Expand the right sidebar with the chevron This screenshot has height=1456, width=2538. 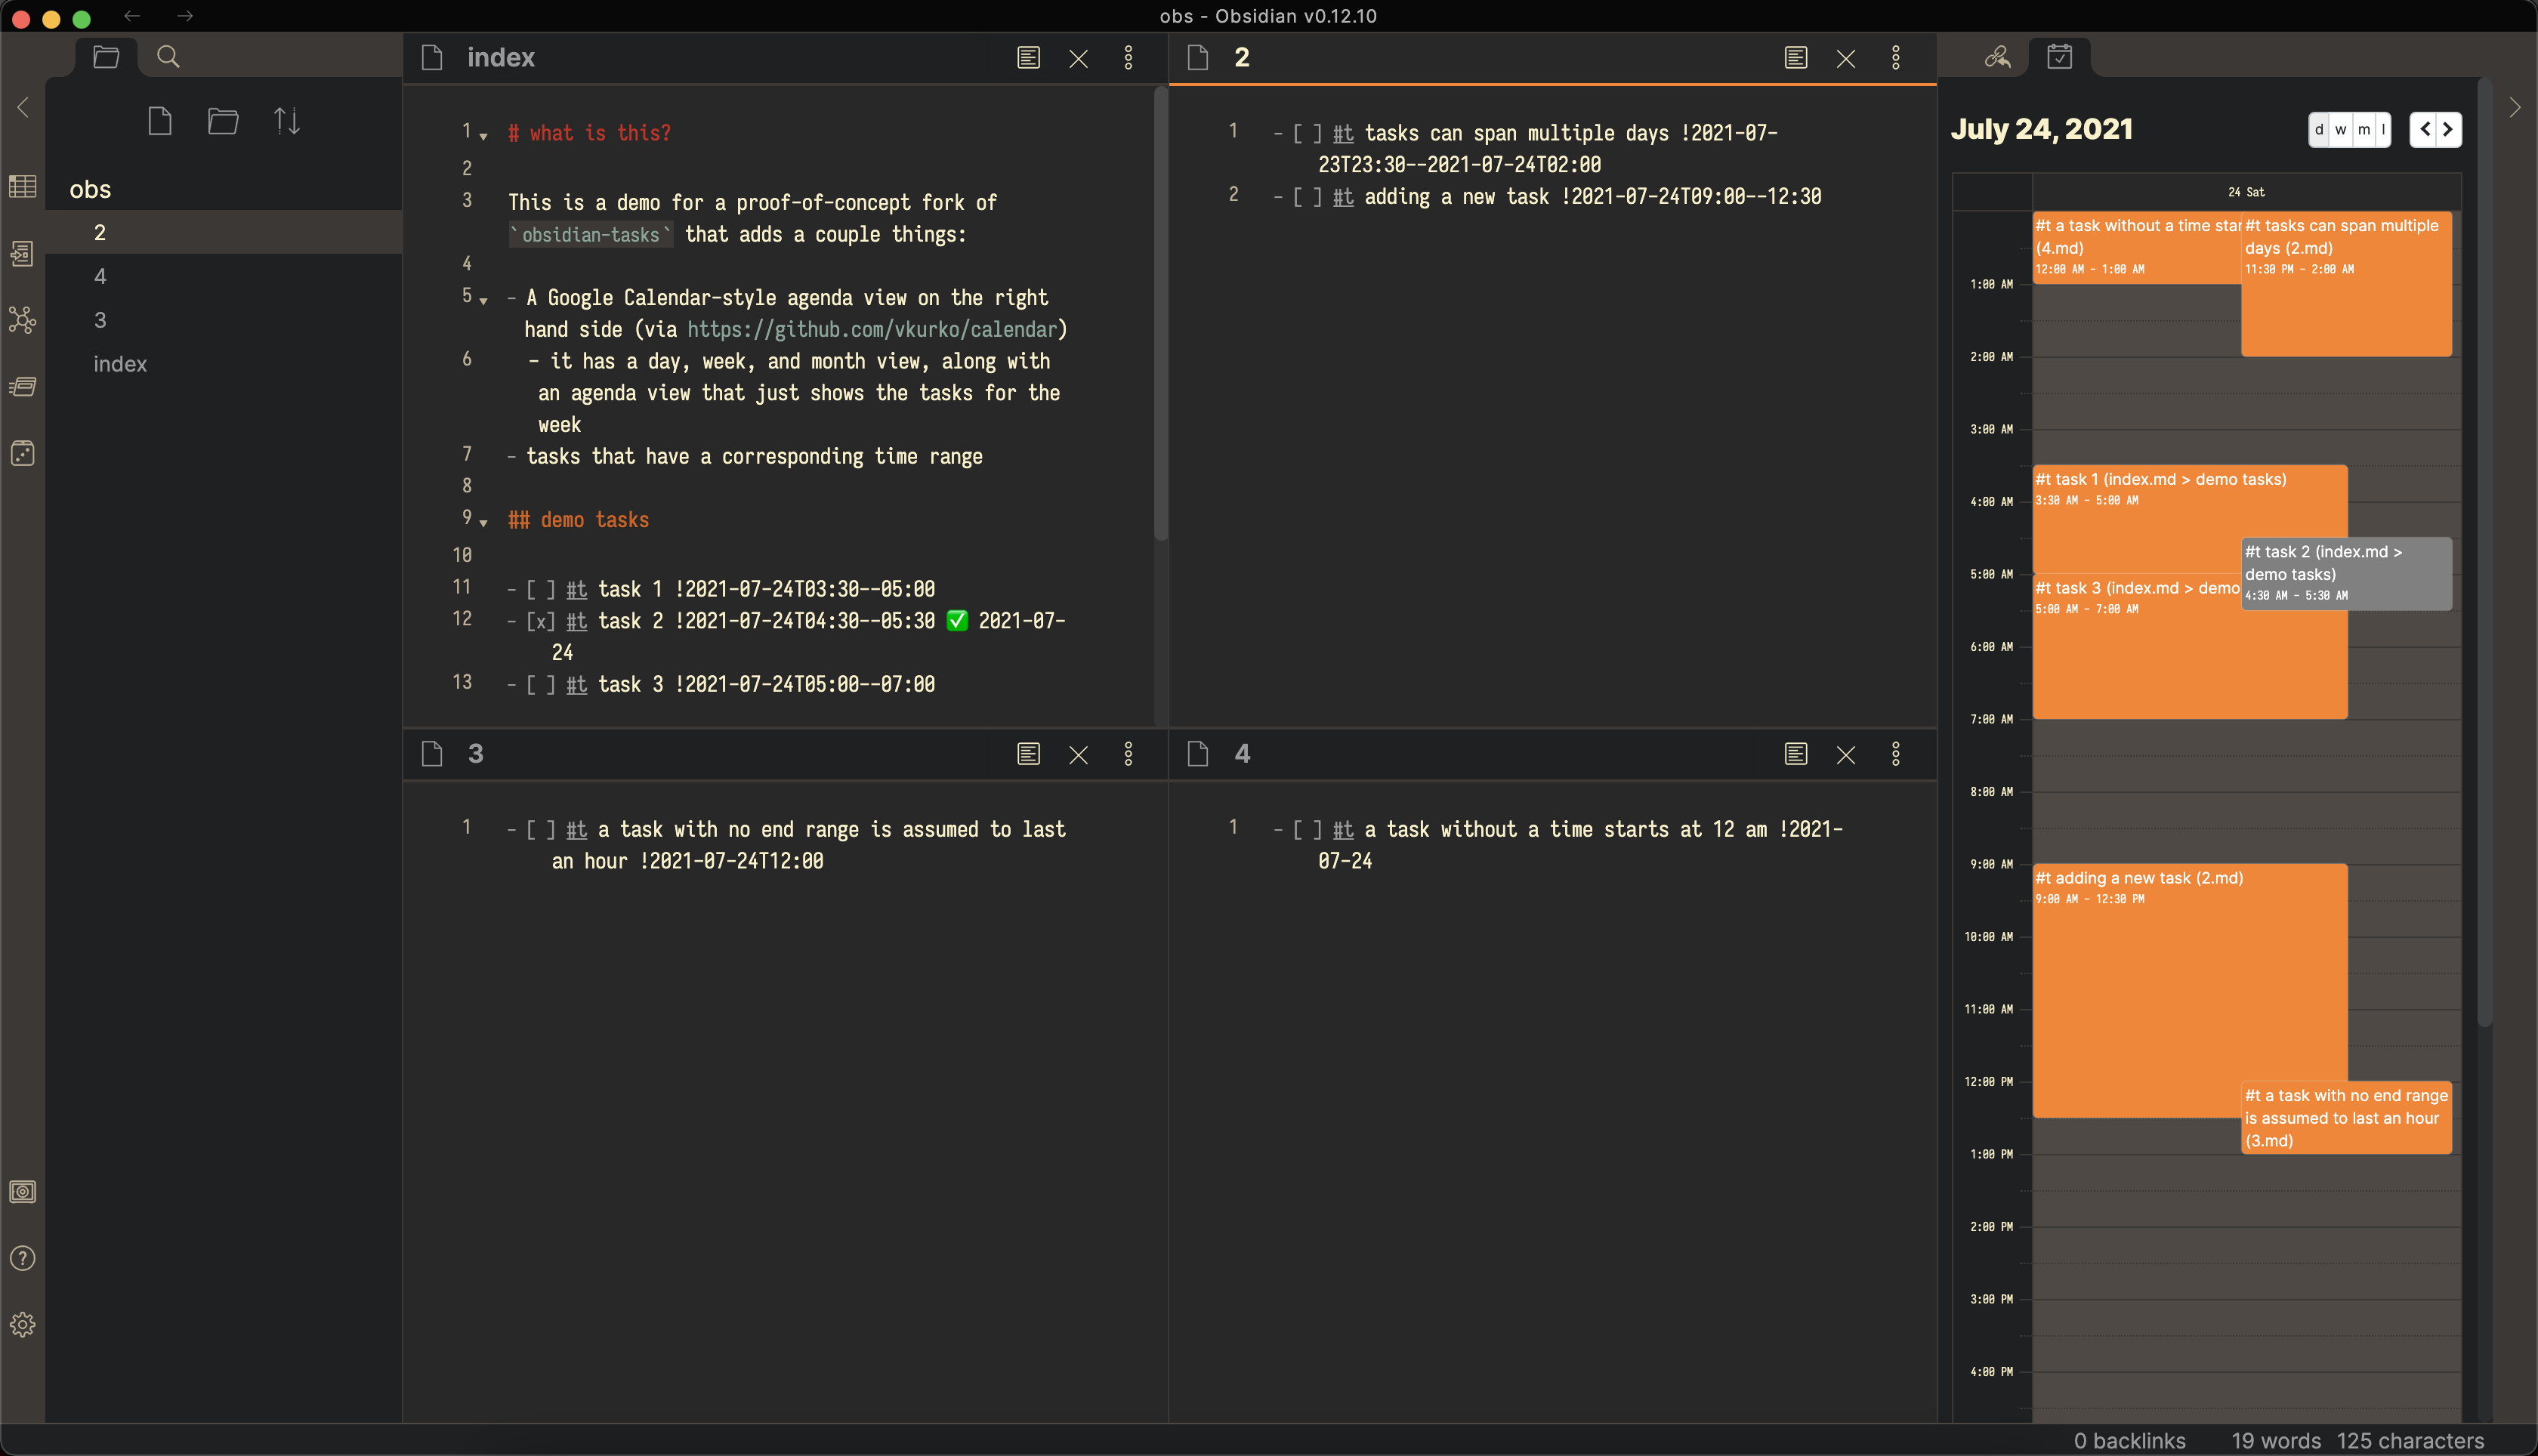[2515, 107]
